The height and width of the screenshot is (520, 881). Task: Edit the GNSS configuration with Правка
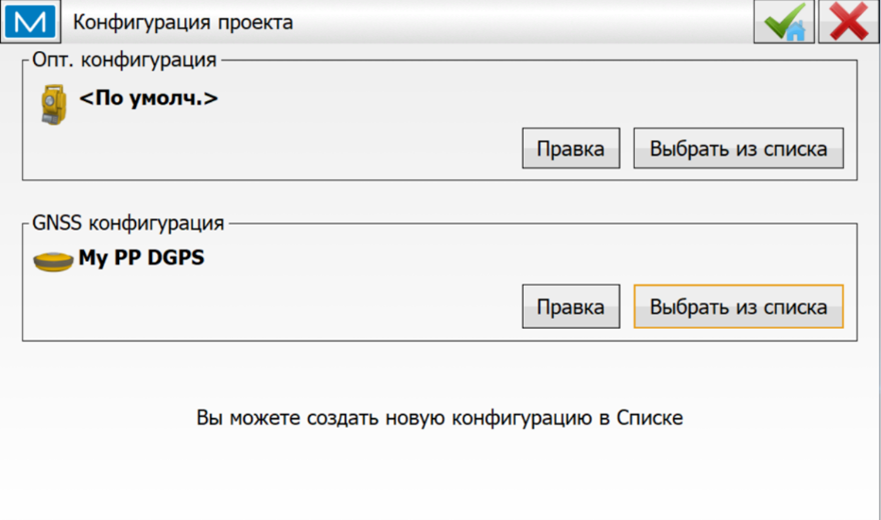[571, 306]
